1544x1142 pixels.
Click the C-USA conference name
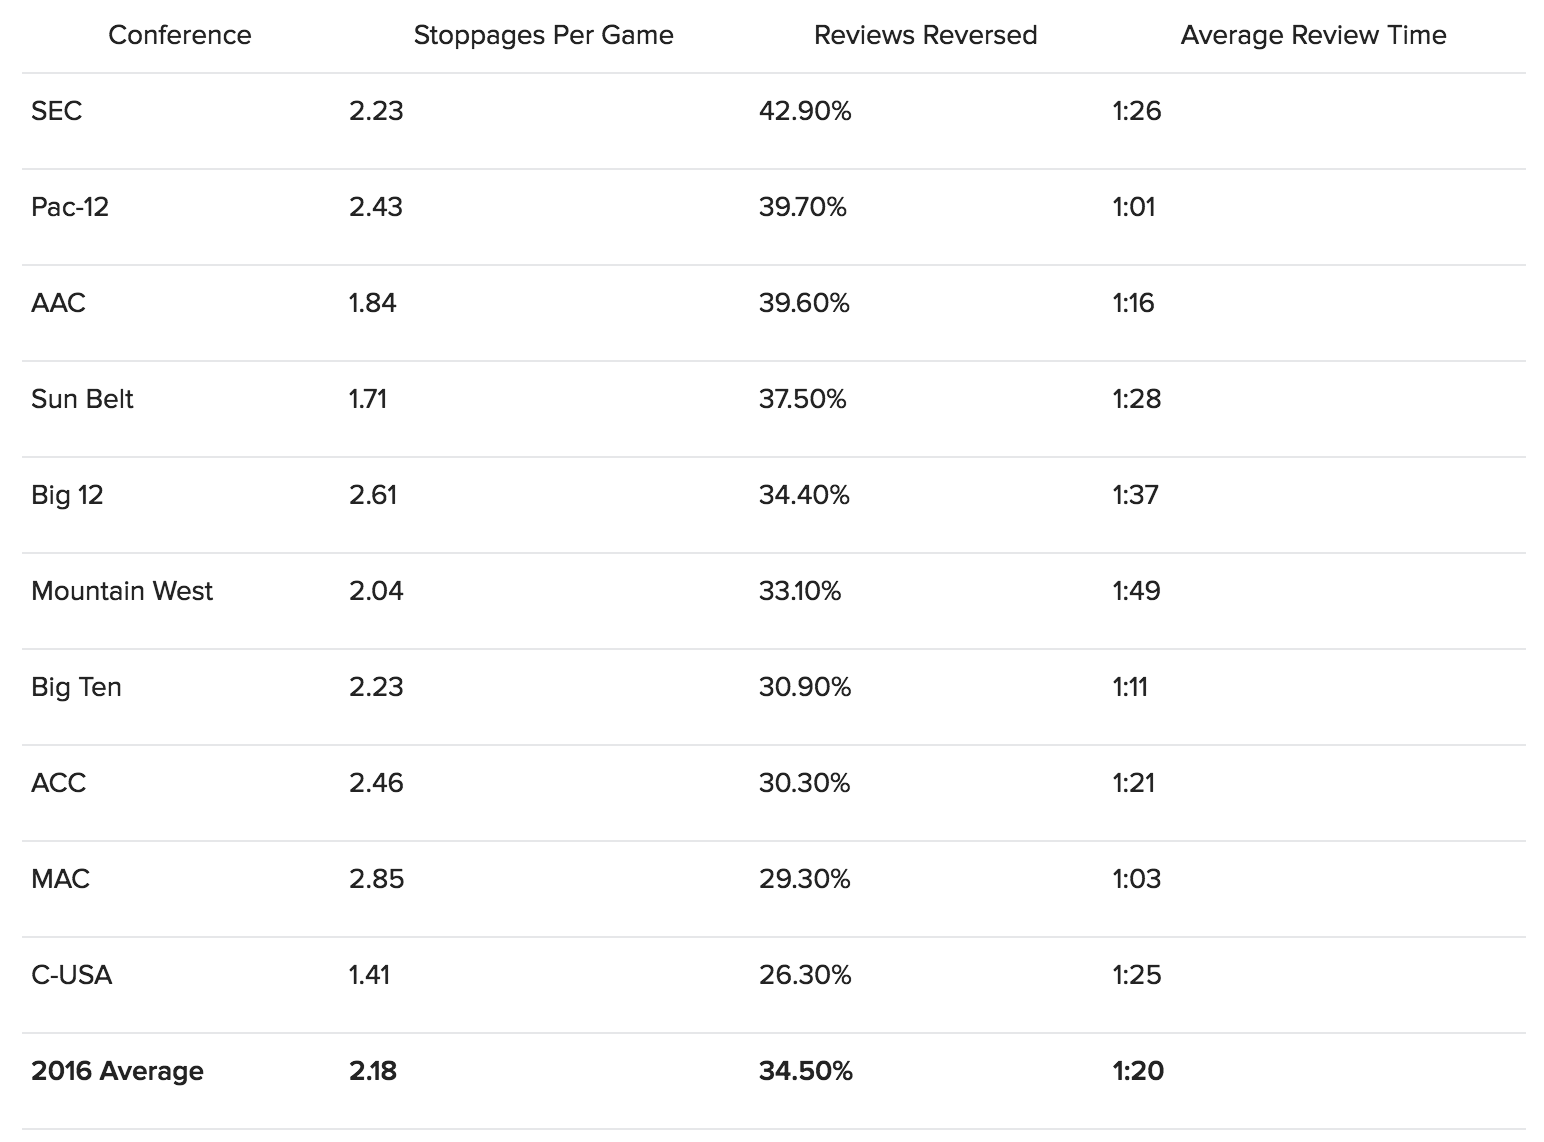(x=72, y=975)
